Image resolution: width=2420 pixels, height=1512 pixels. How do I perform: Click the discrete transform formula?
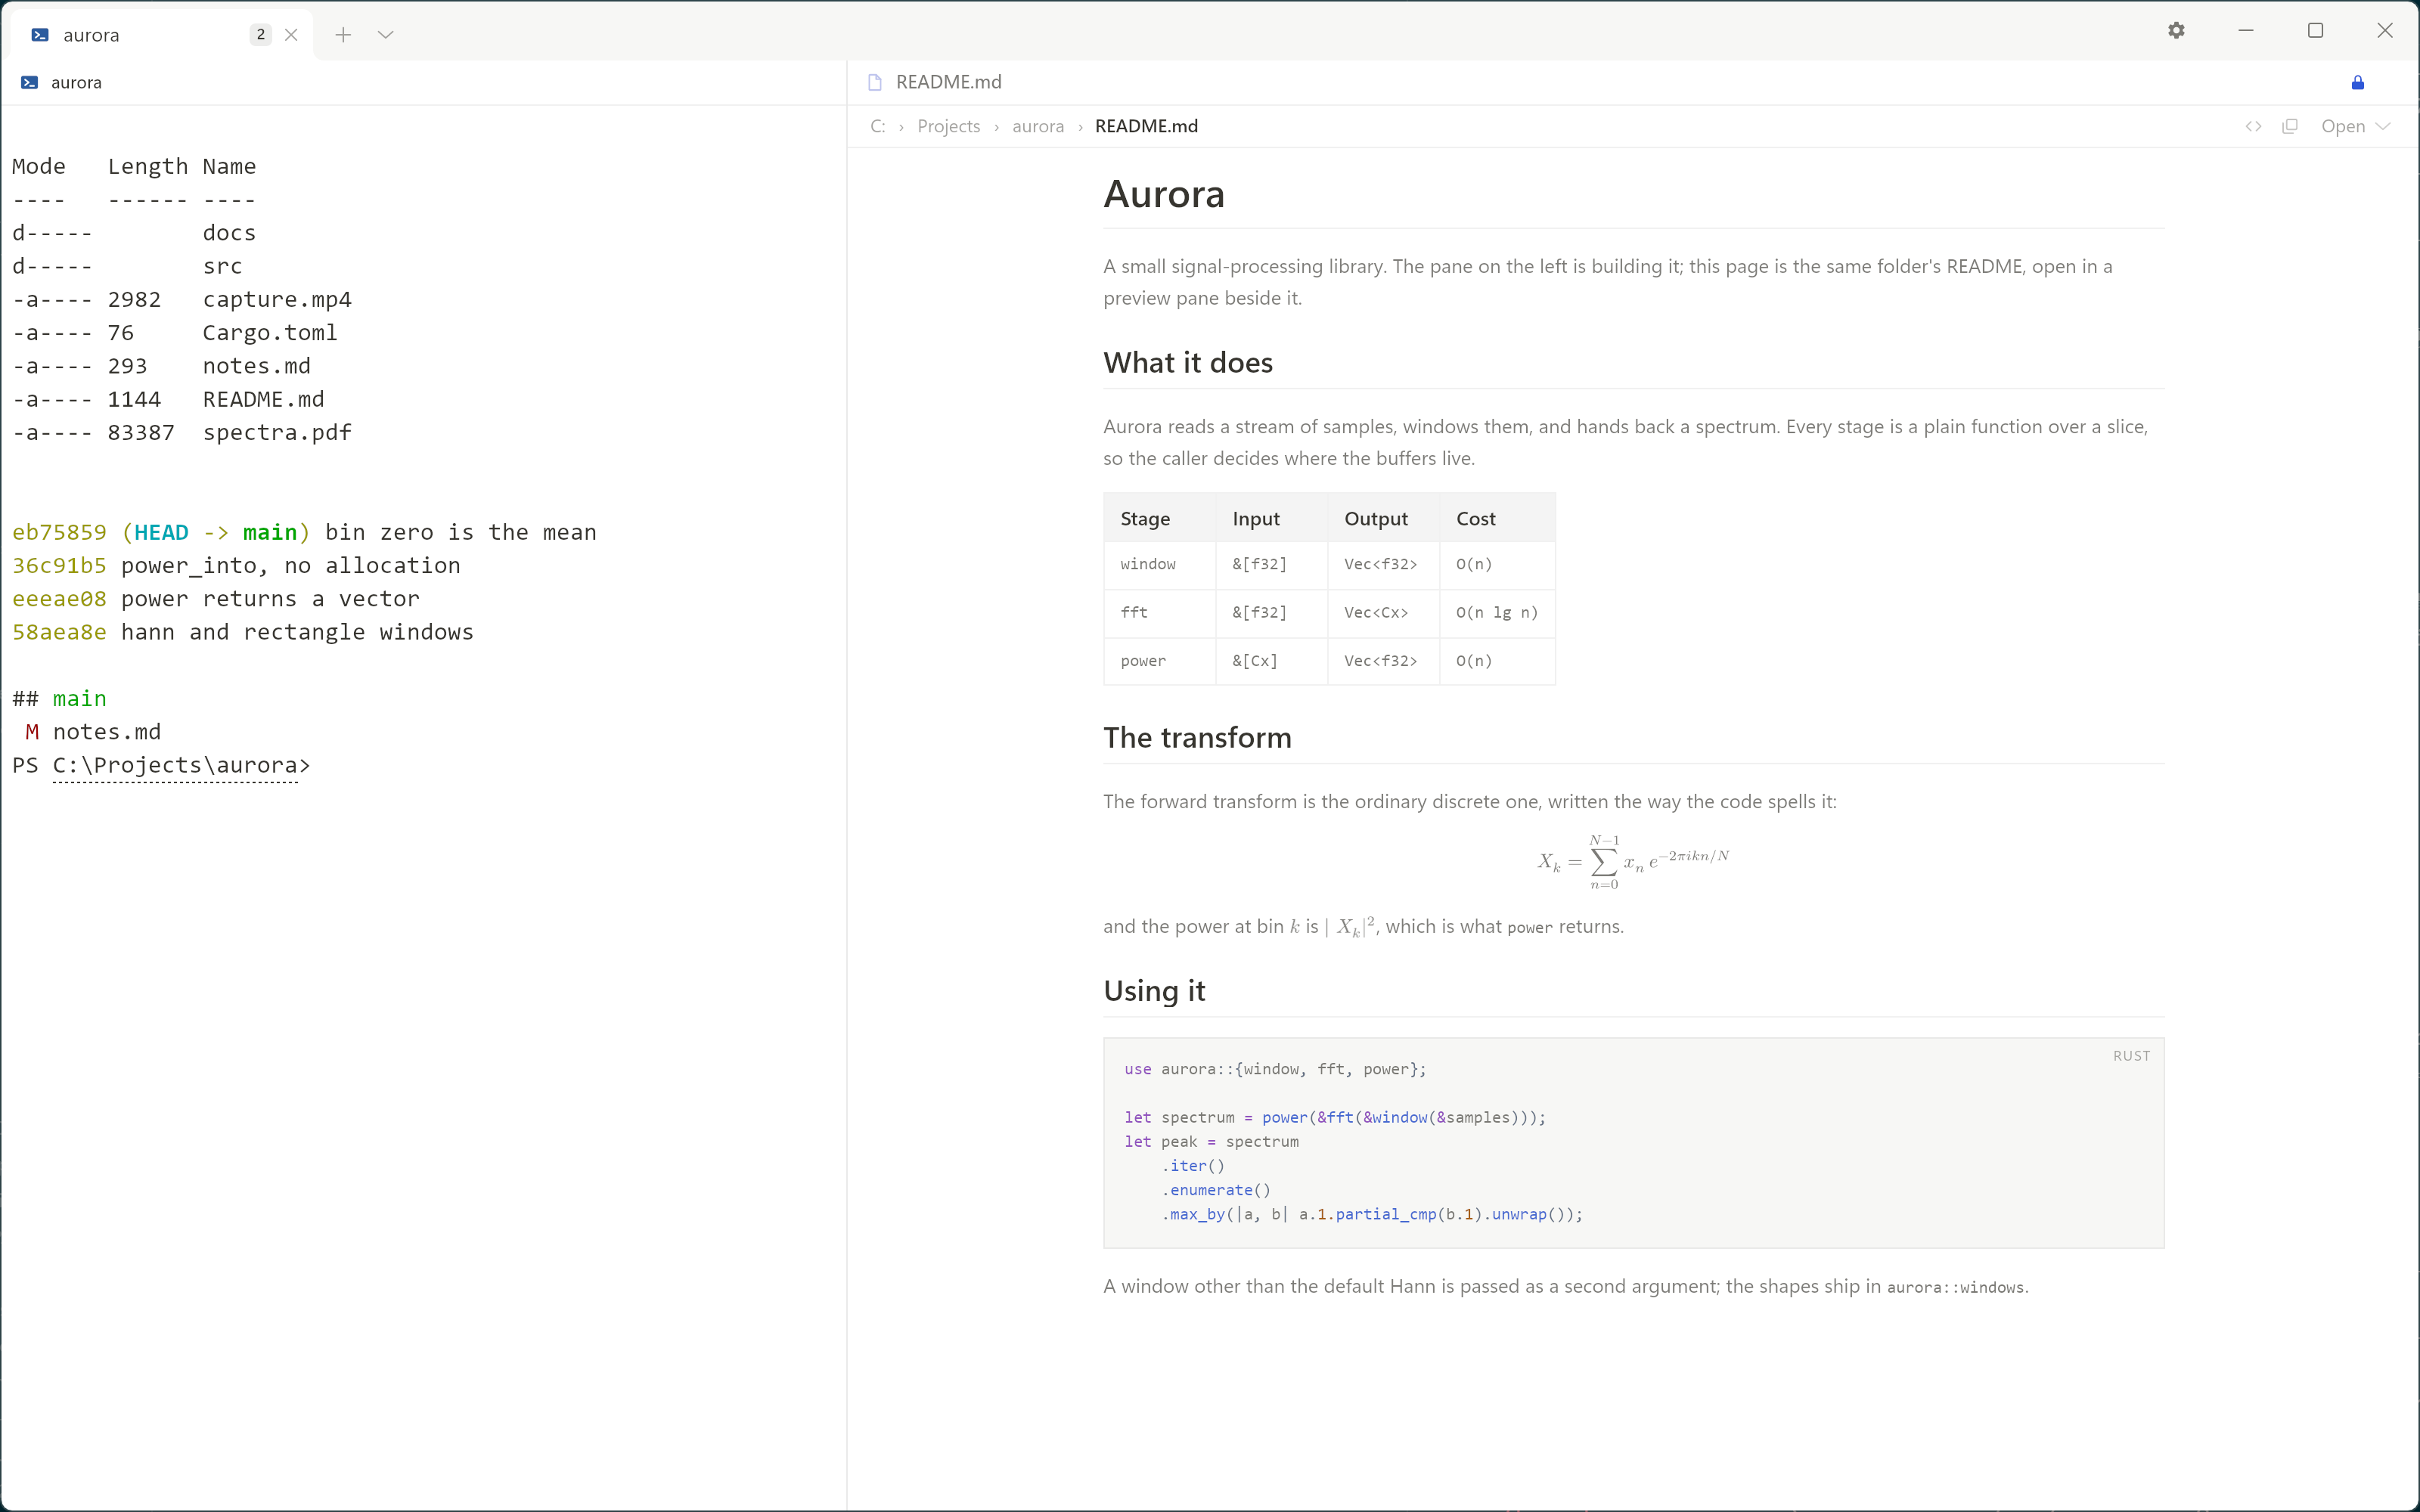[x=1633, y=861]
